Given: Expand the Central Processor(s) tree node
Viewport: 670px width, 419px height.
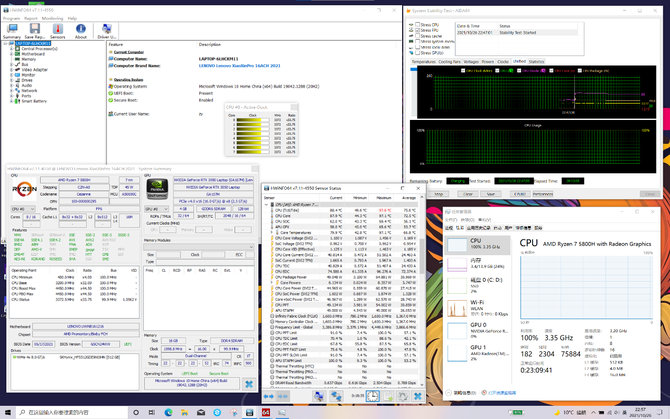Looking at the screenshot, I should coord(10,49).
